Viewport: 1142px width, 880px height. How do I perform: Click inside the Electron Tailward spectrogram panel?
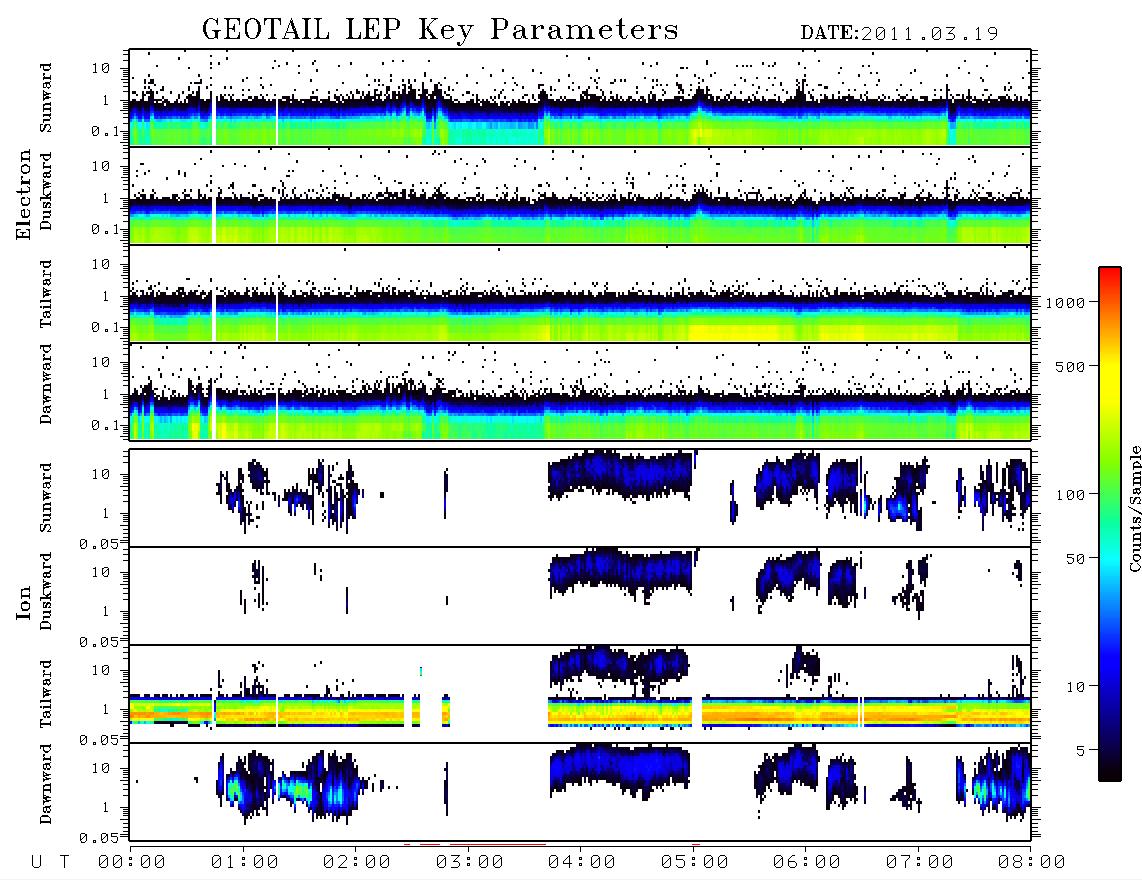[580, 294]
